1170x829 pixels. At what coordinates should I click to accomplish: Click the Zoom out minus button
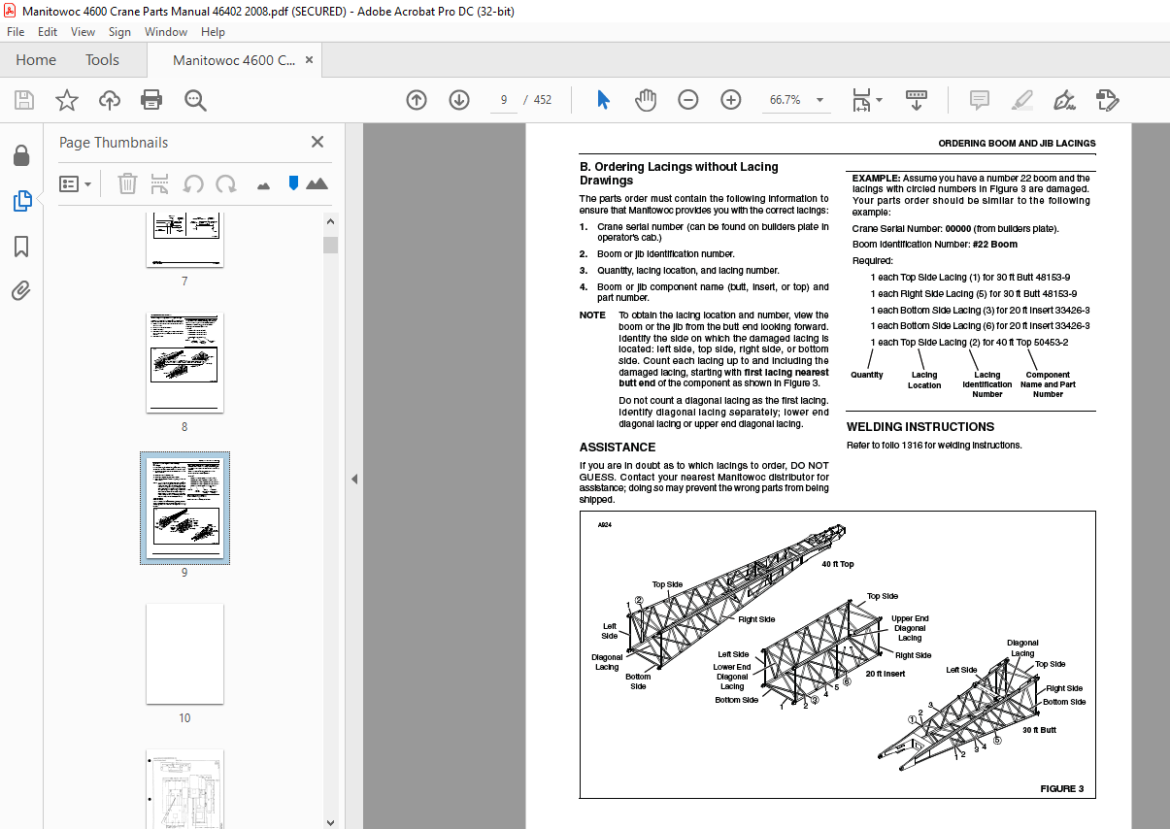[688, 100]
